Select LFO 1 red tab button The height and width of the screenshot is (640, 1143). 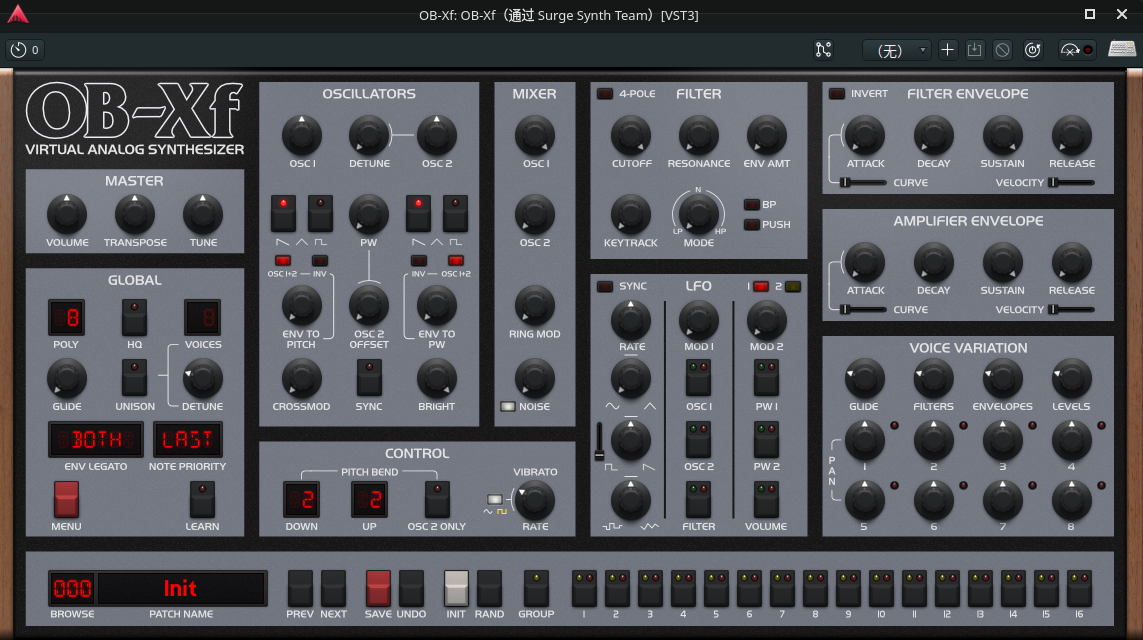click(761, 286)
